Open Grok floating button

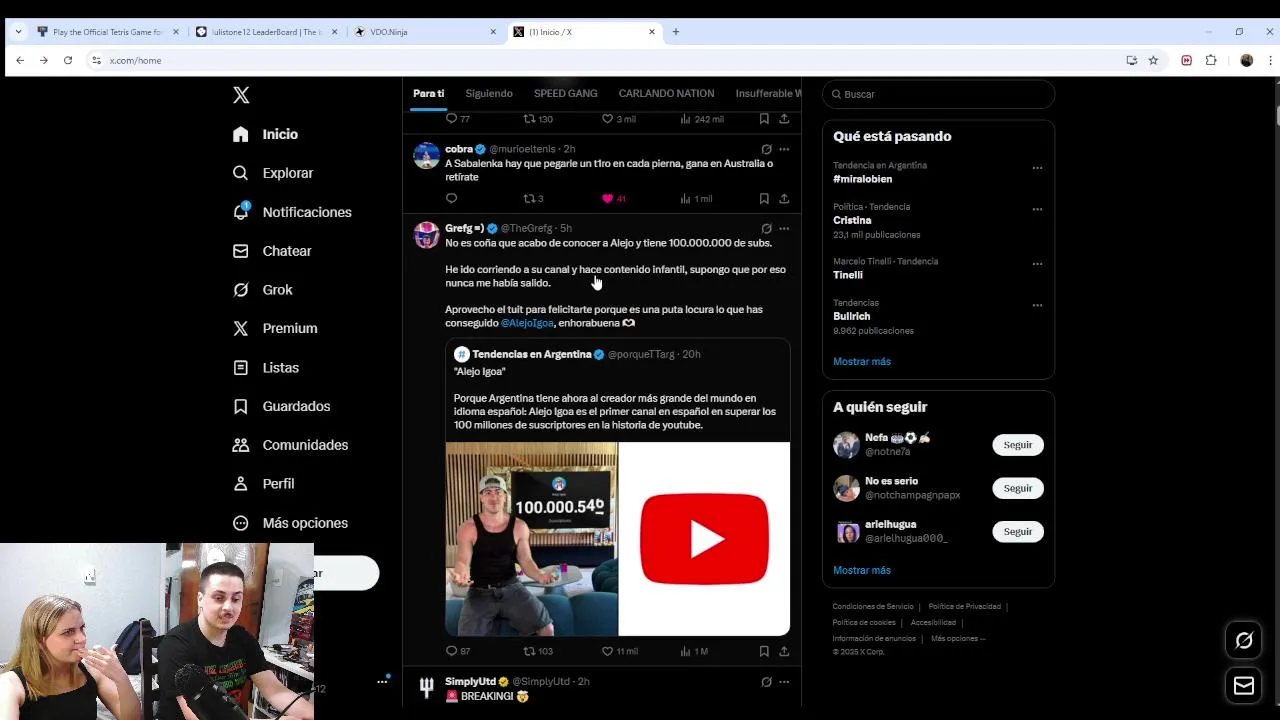coord(1244,641)
